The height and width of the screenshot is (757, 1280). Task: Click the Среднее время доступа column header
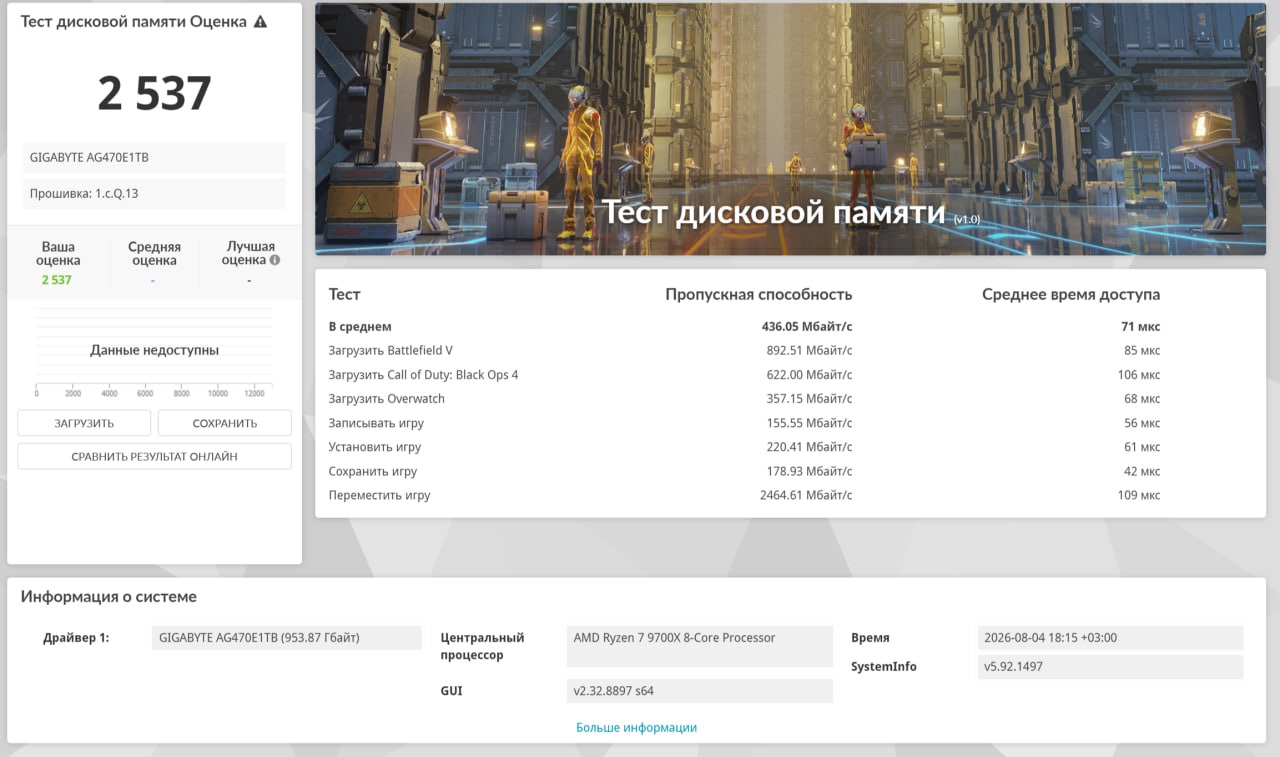click(1071, 294)
